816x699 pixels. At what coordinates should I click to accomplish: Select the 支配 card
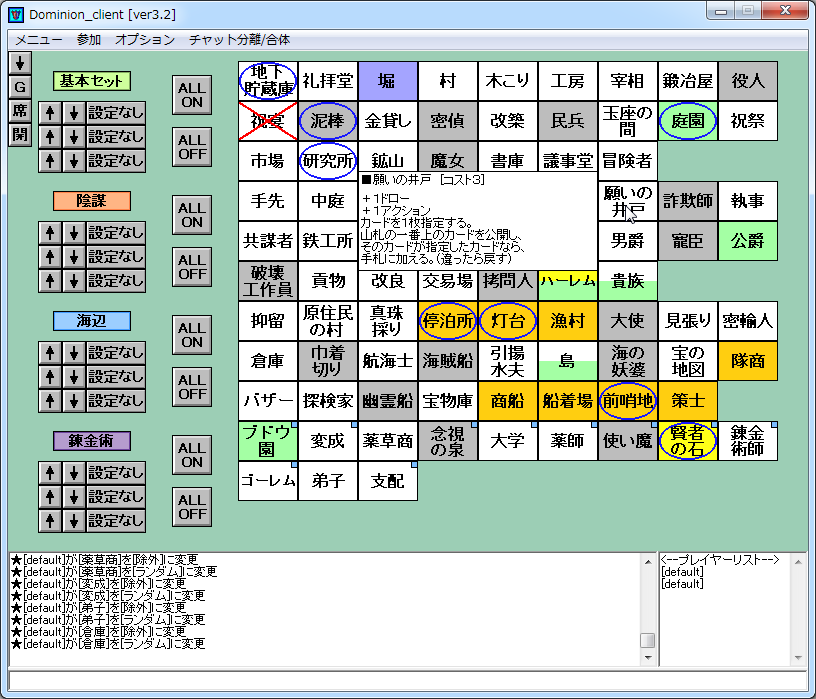387,481
